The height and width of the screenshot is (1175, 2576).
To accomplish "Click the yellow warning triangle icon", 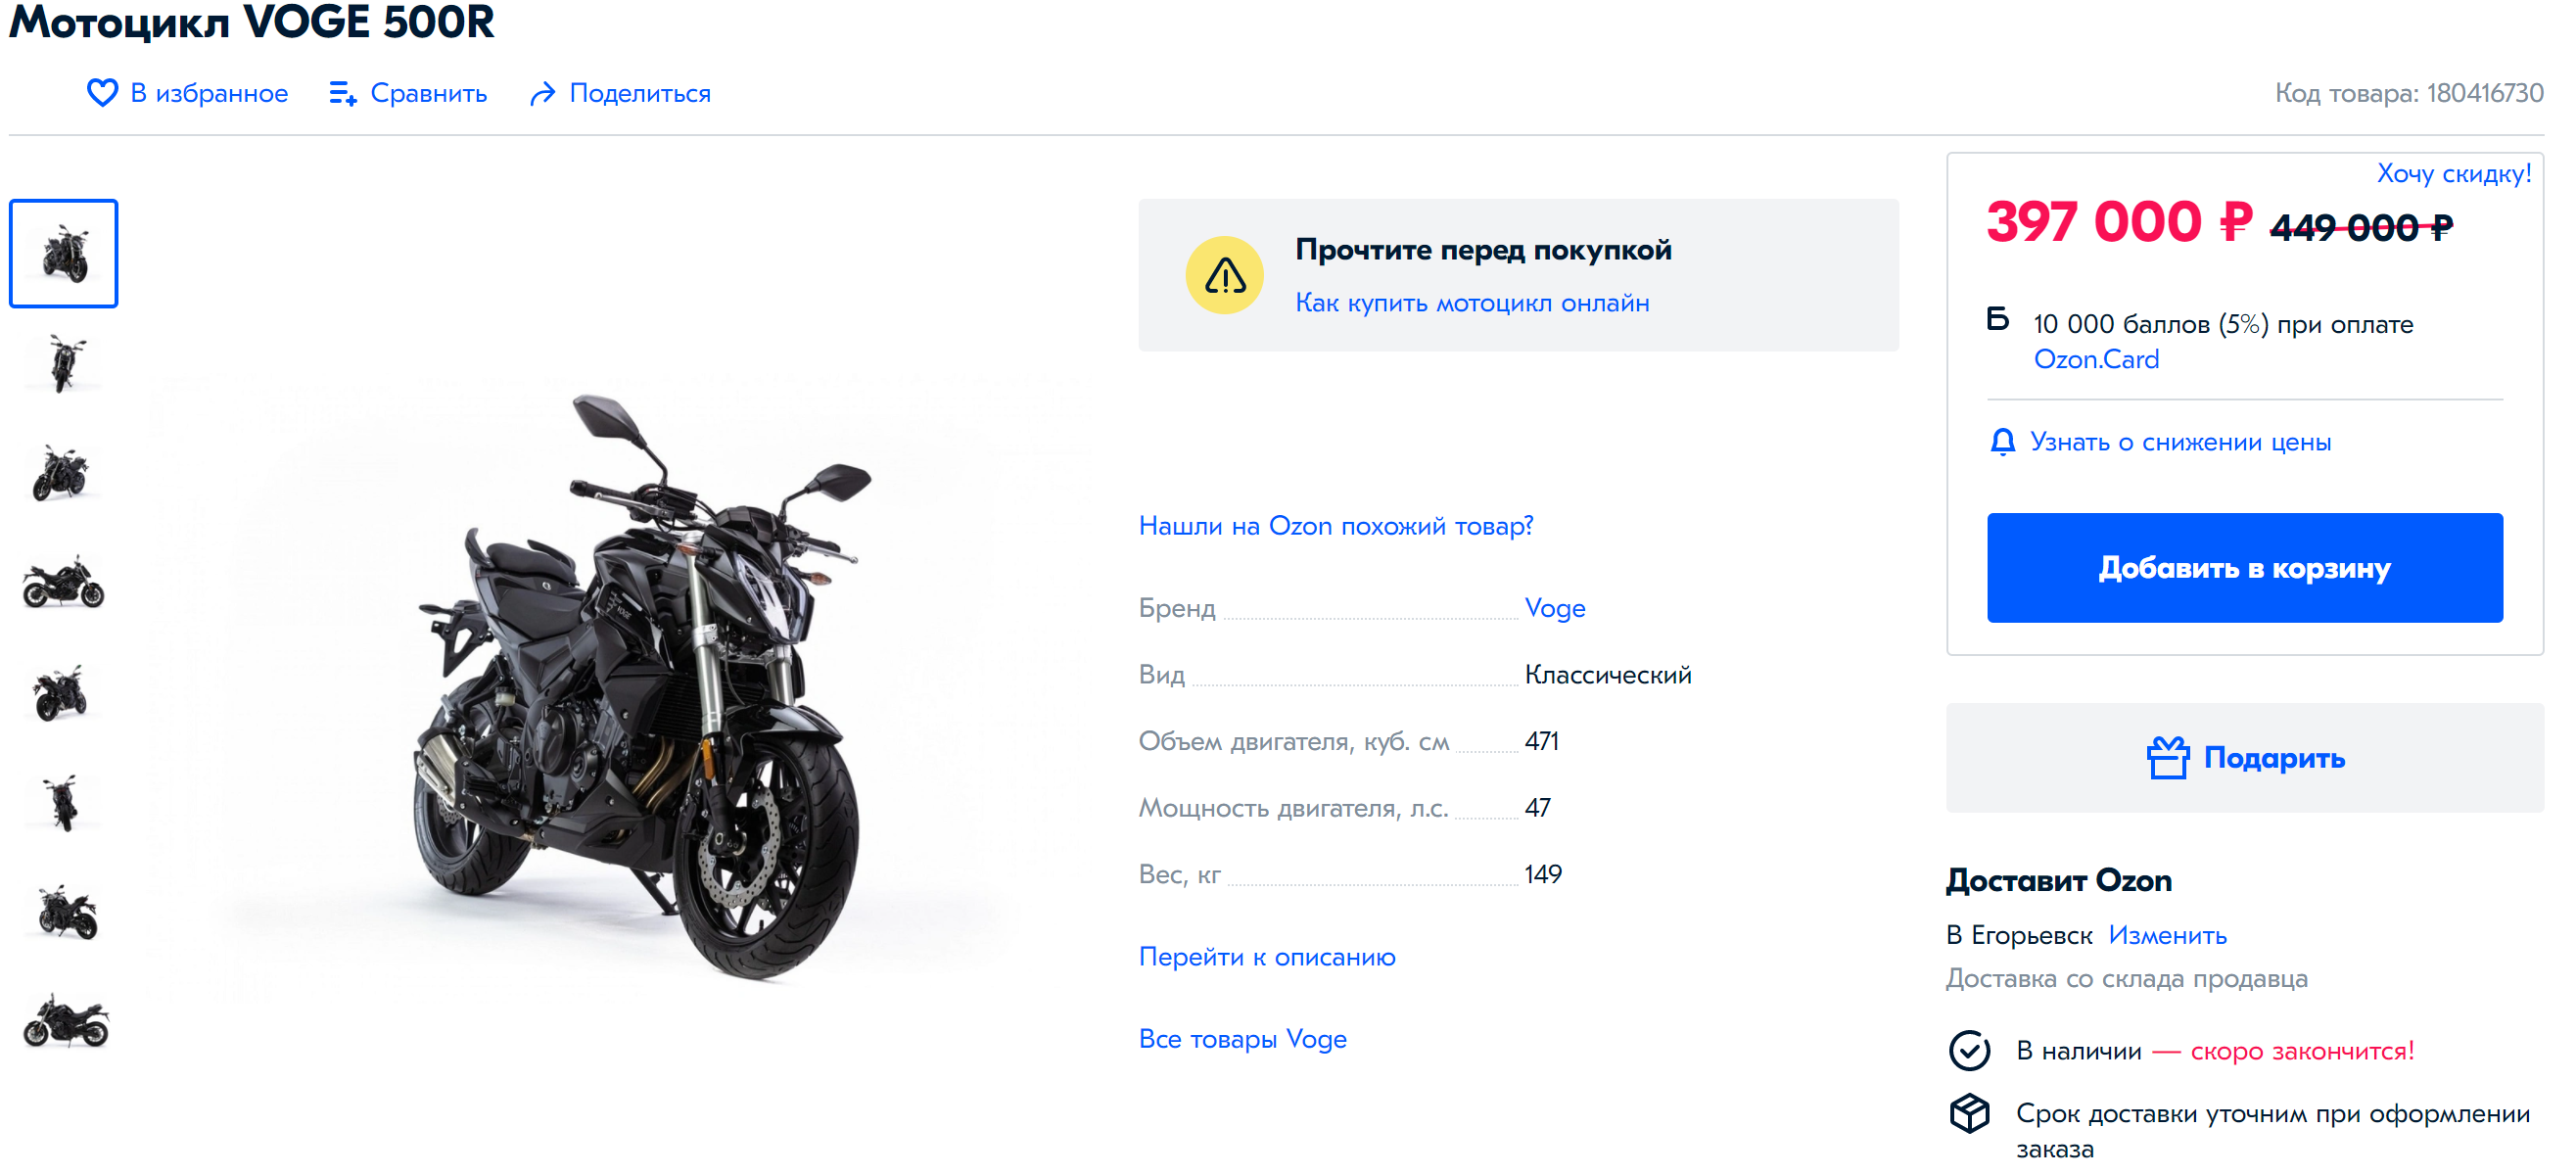I will point(1224,276).
